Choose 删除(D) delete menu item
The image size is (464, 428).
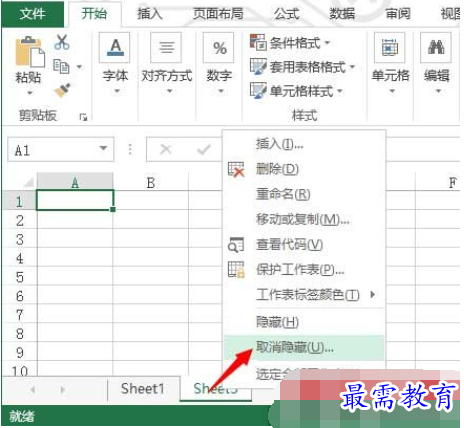(x=304, y=169)
